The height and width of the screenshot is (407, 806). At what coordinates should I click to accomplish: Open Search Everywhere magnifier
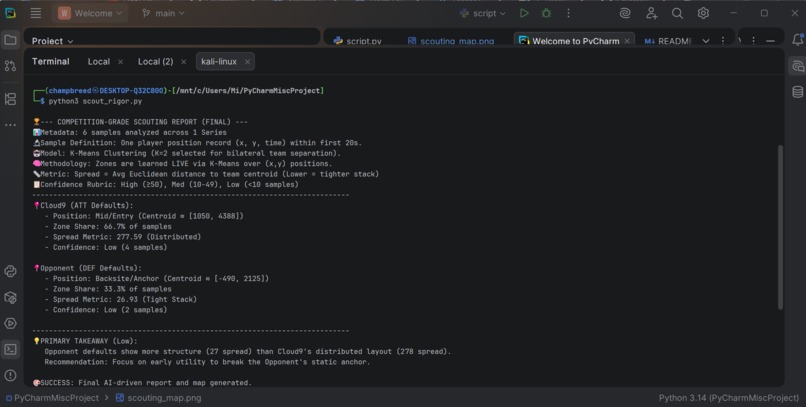pyautogui.click(x=677, y=13)
